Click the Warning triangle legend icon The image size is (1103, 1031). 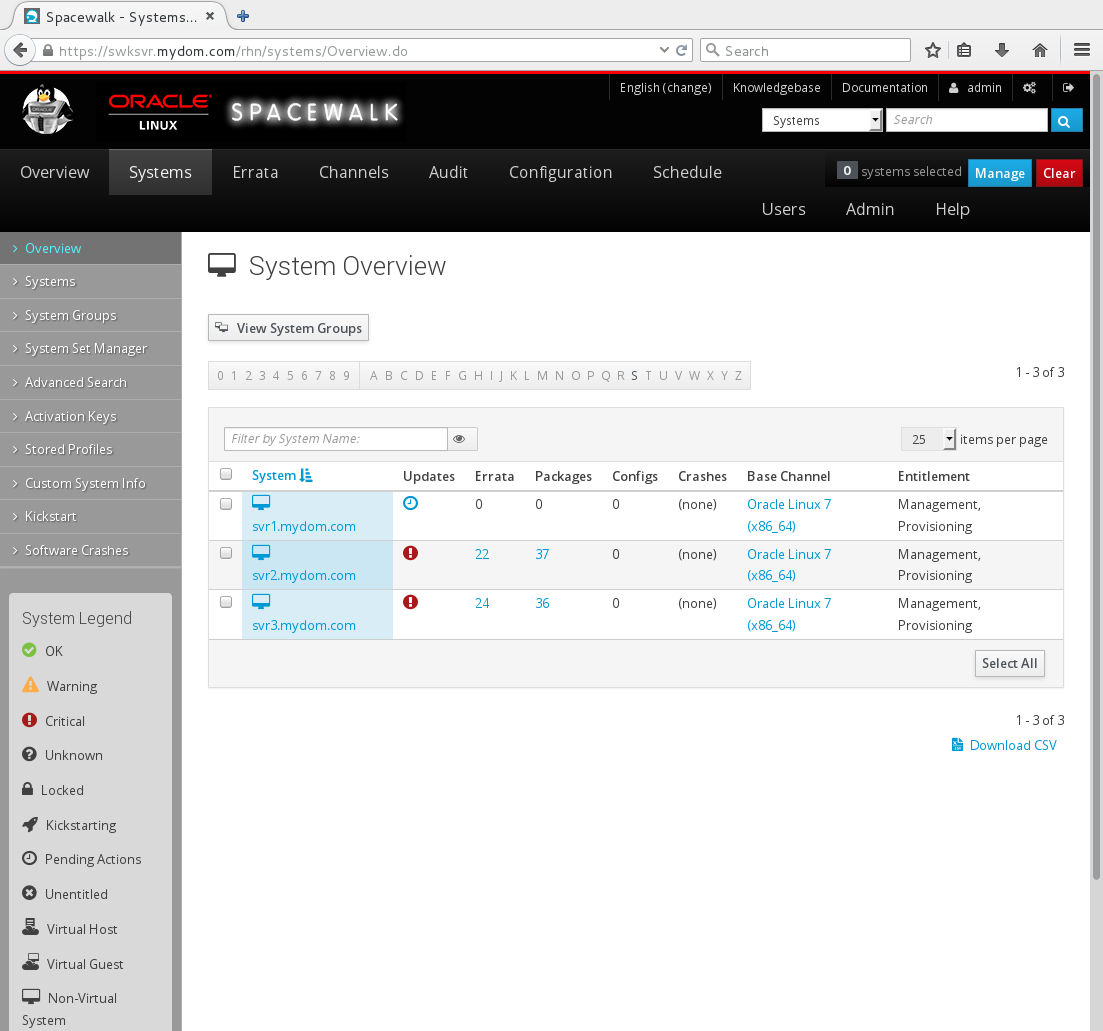(x=30, y=684)
